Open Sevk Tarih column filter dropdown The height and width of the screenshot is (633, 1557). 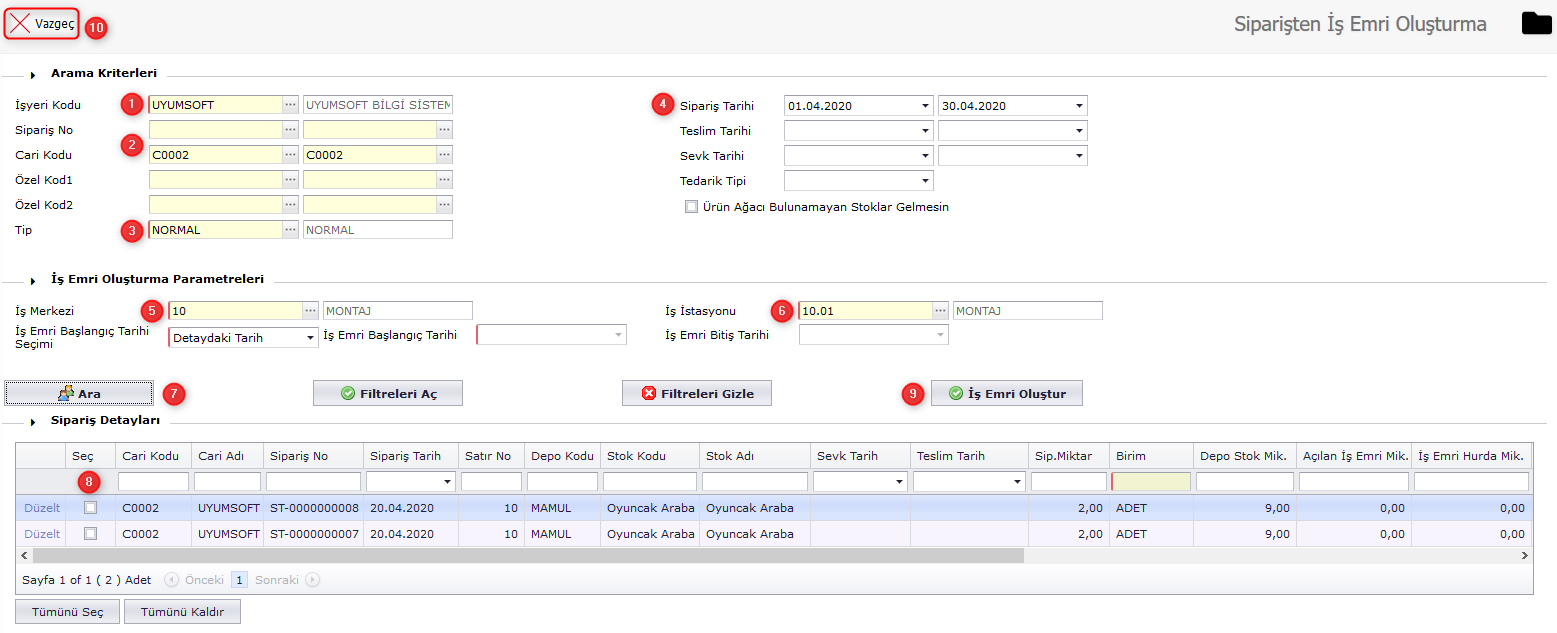pos(899,482)
